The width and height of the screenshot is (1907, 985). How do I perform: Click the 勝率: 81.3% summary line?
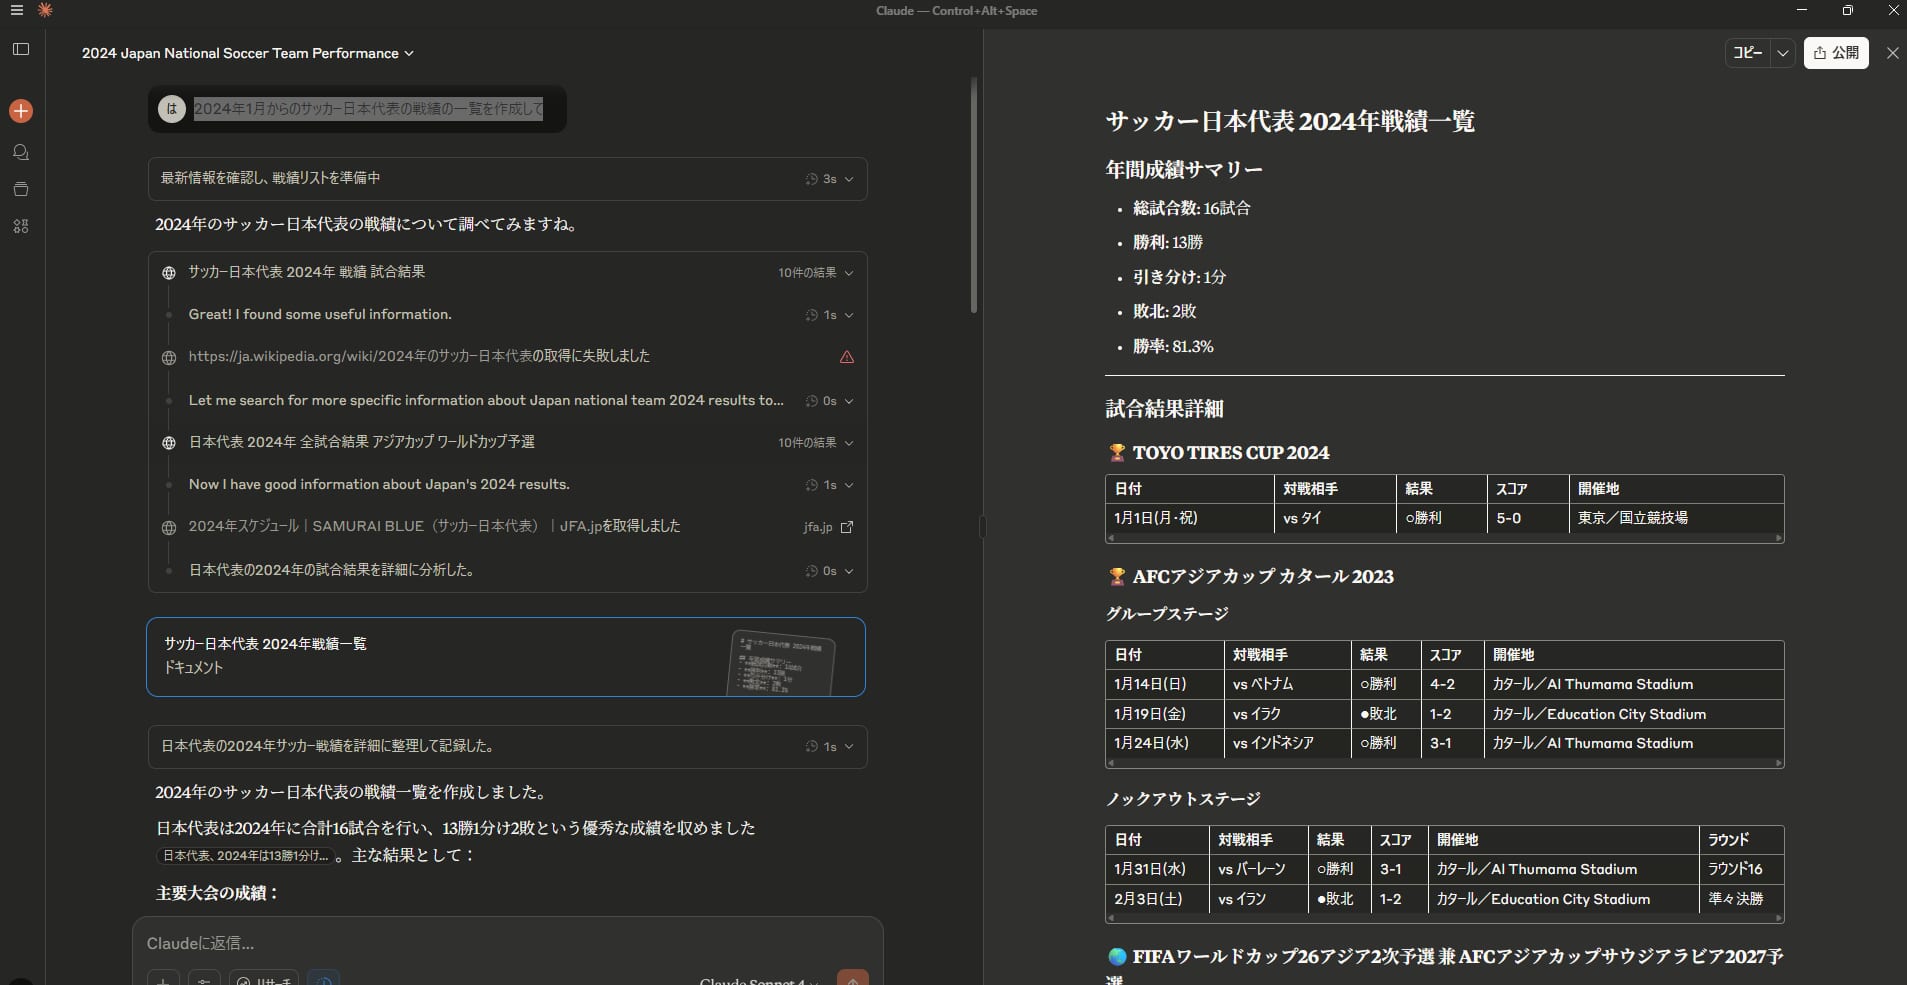click(1173, 346)
